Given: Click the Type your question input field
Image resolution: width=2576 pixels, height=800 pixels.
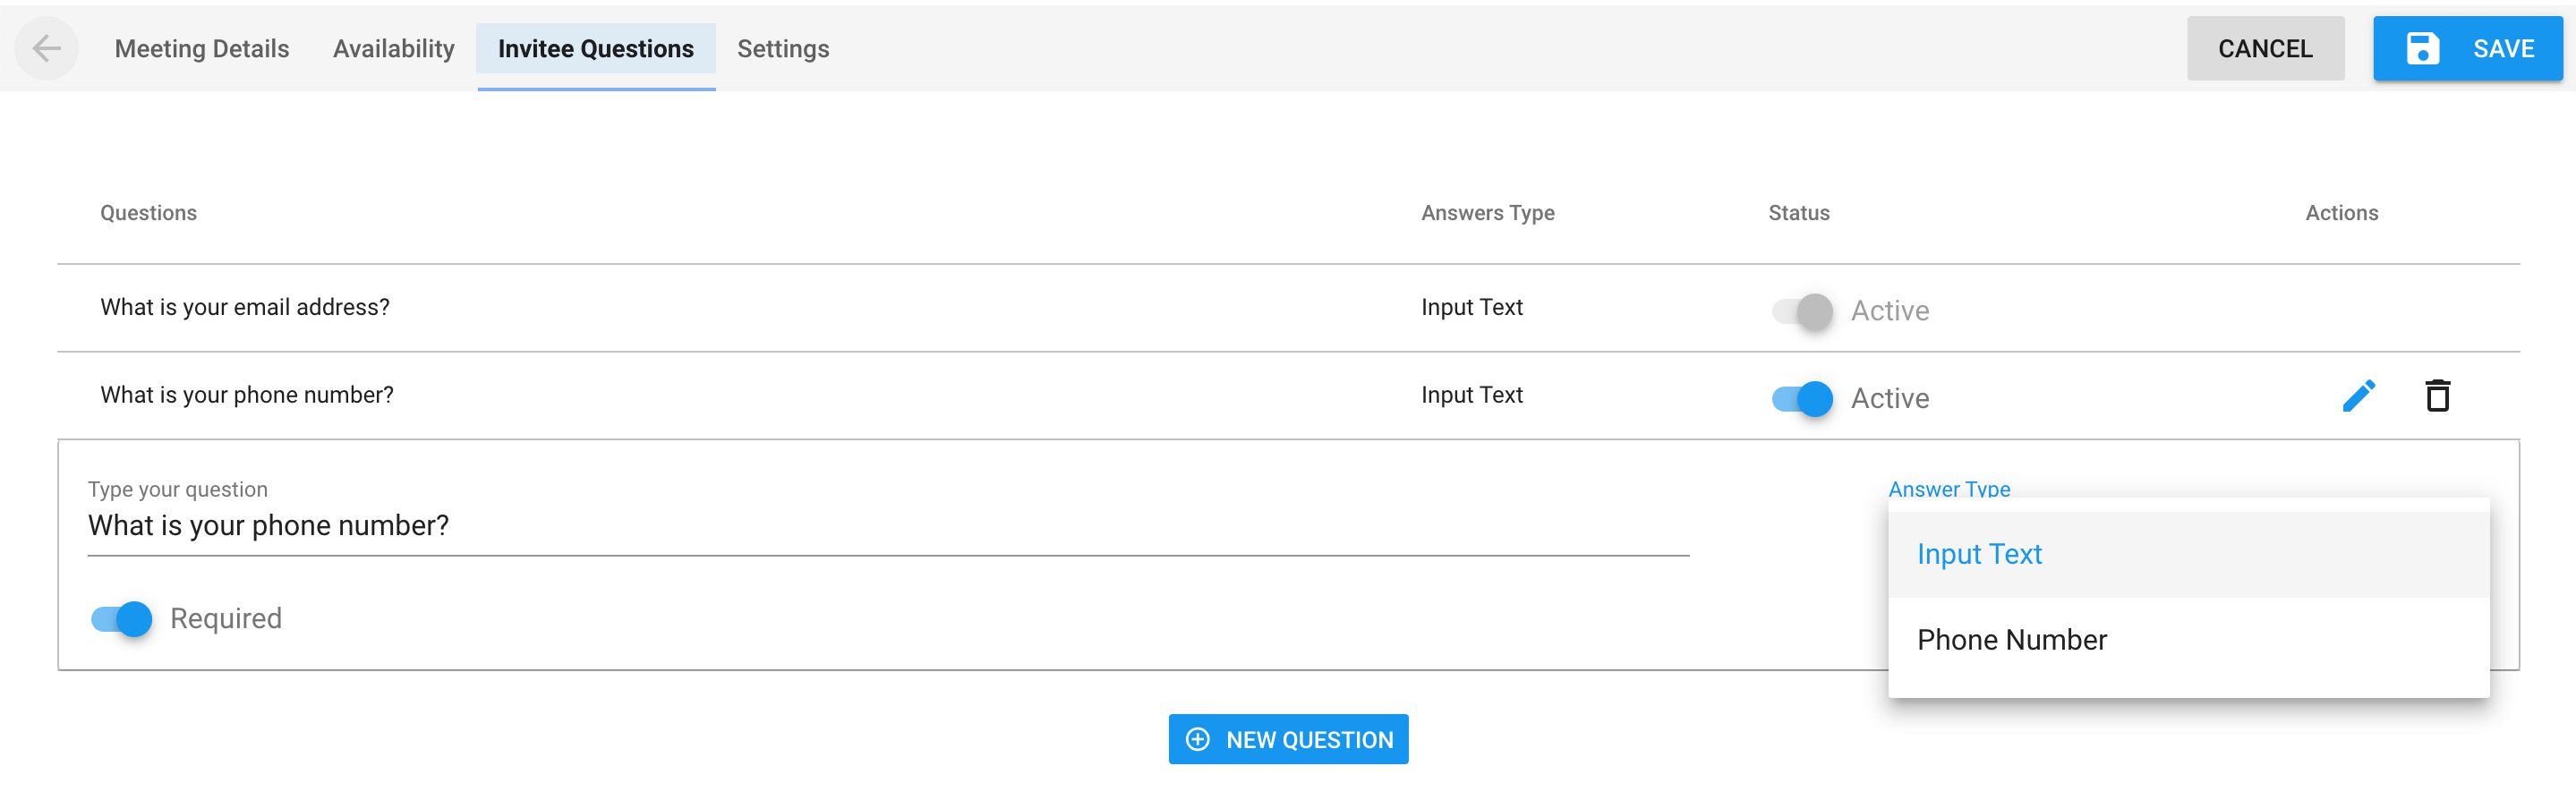Looking at the screenshot, I should pos(888,526).
